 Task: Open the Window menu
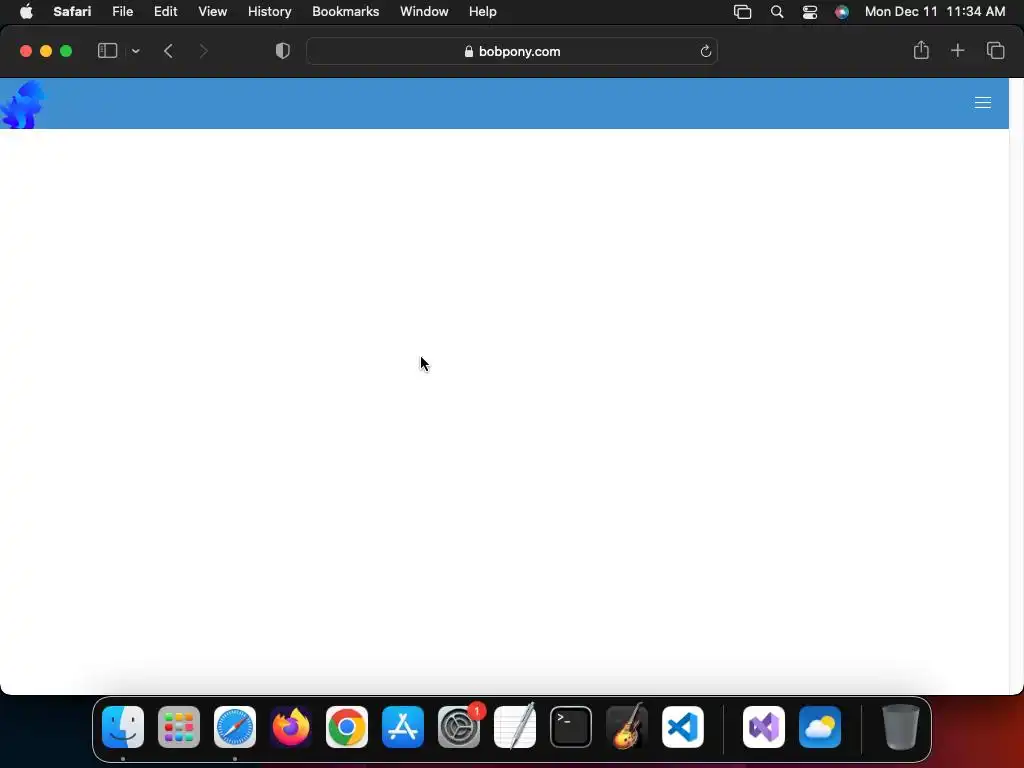[x=424, y=12]
